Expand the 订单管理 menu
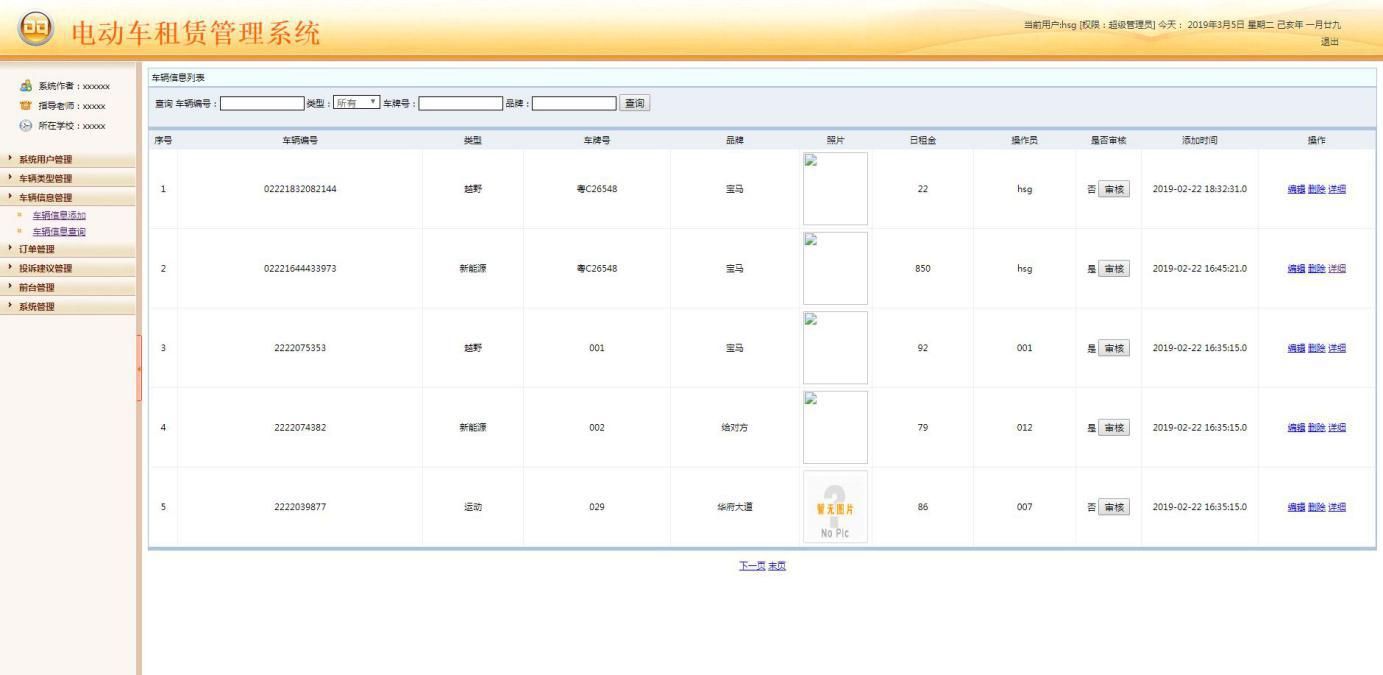Screen dimensions: 1383x675 67,249
